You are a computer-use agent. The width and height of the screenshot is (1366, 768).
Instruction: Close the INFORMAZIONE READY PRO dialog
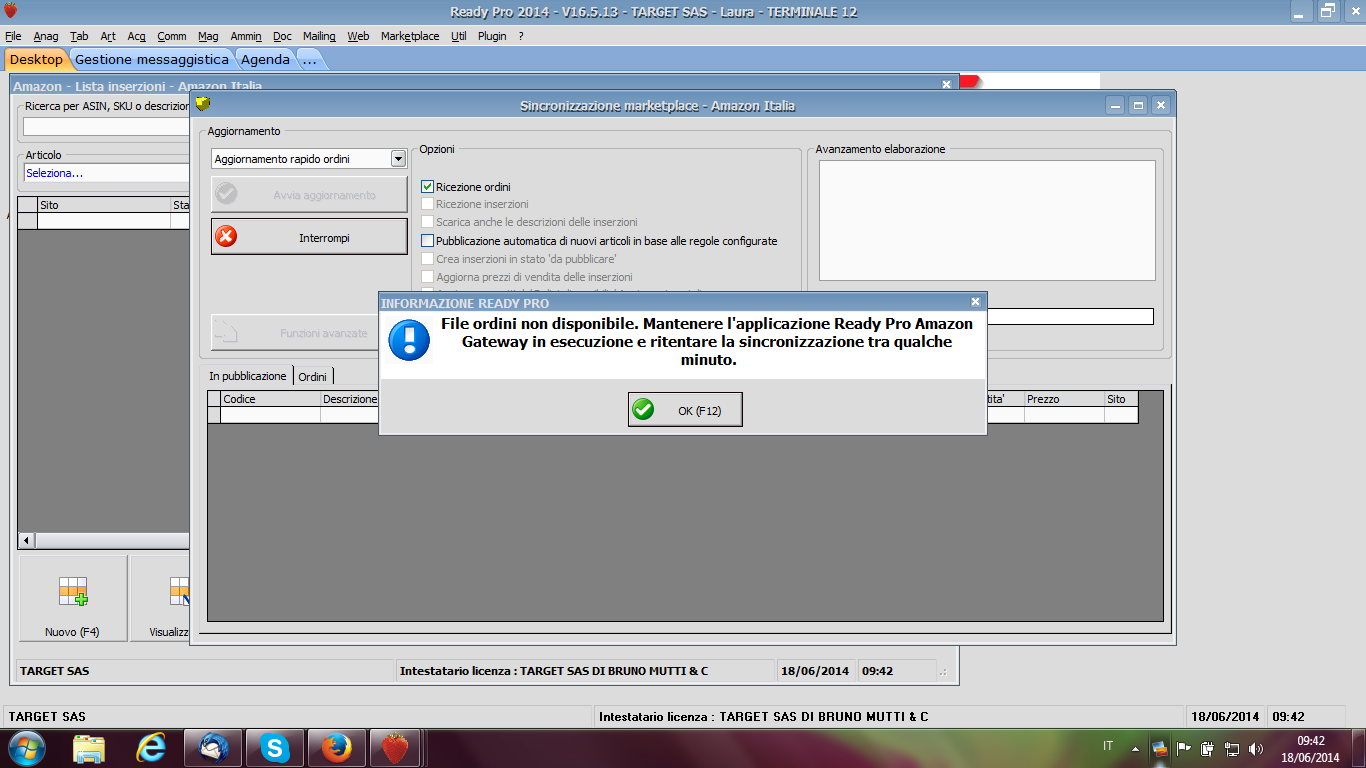[975, 302]
